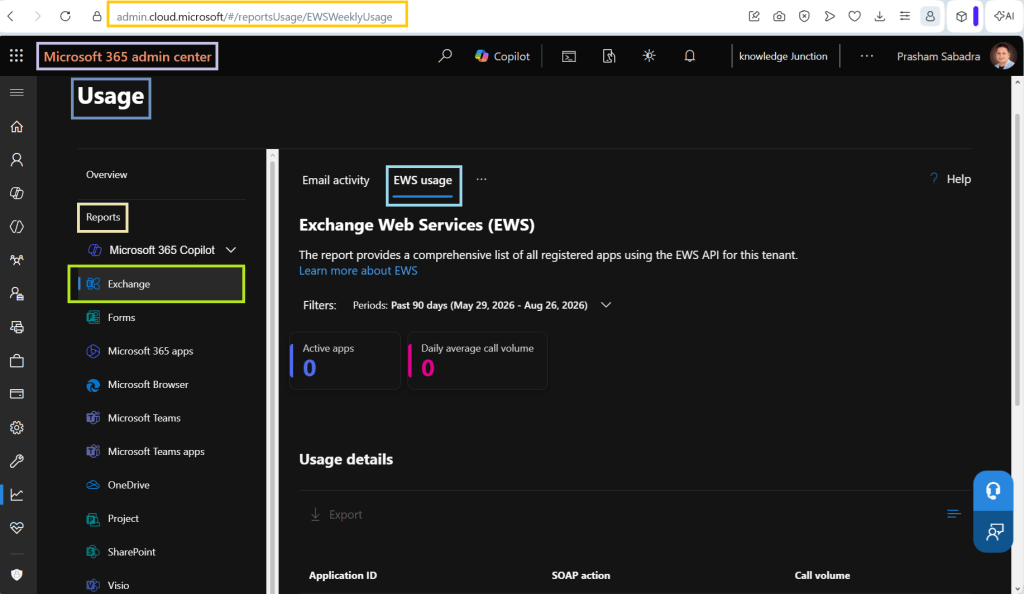1024x594 pixels.
Task: Open Resources printer icon in left rail
Action: (17, 327)
